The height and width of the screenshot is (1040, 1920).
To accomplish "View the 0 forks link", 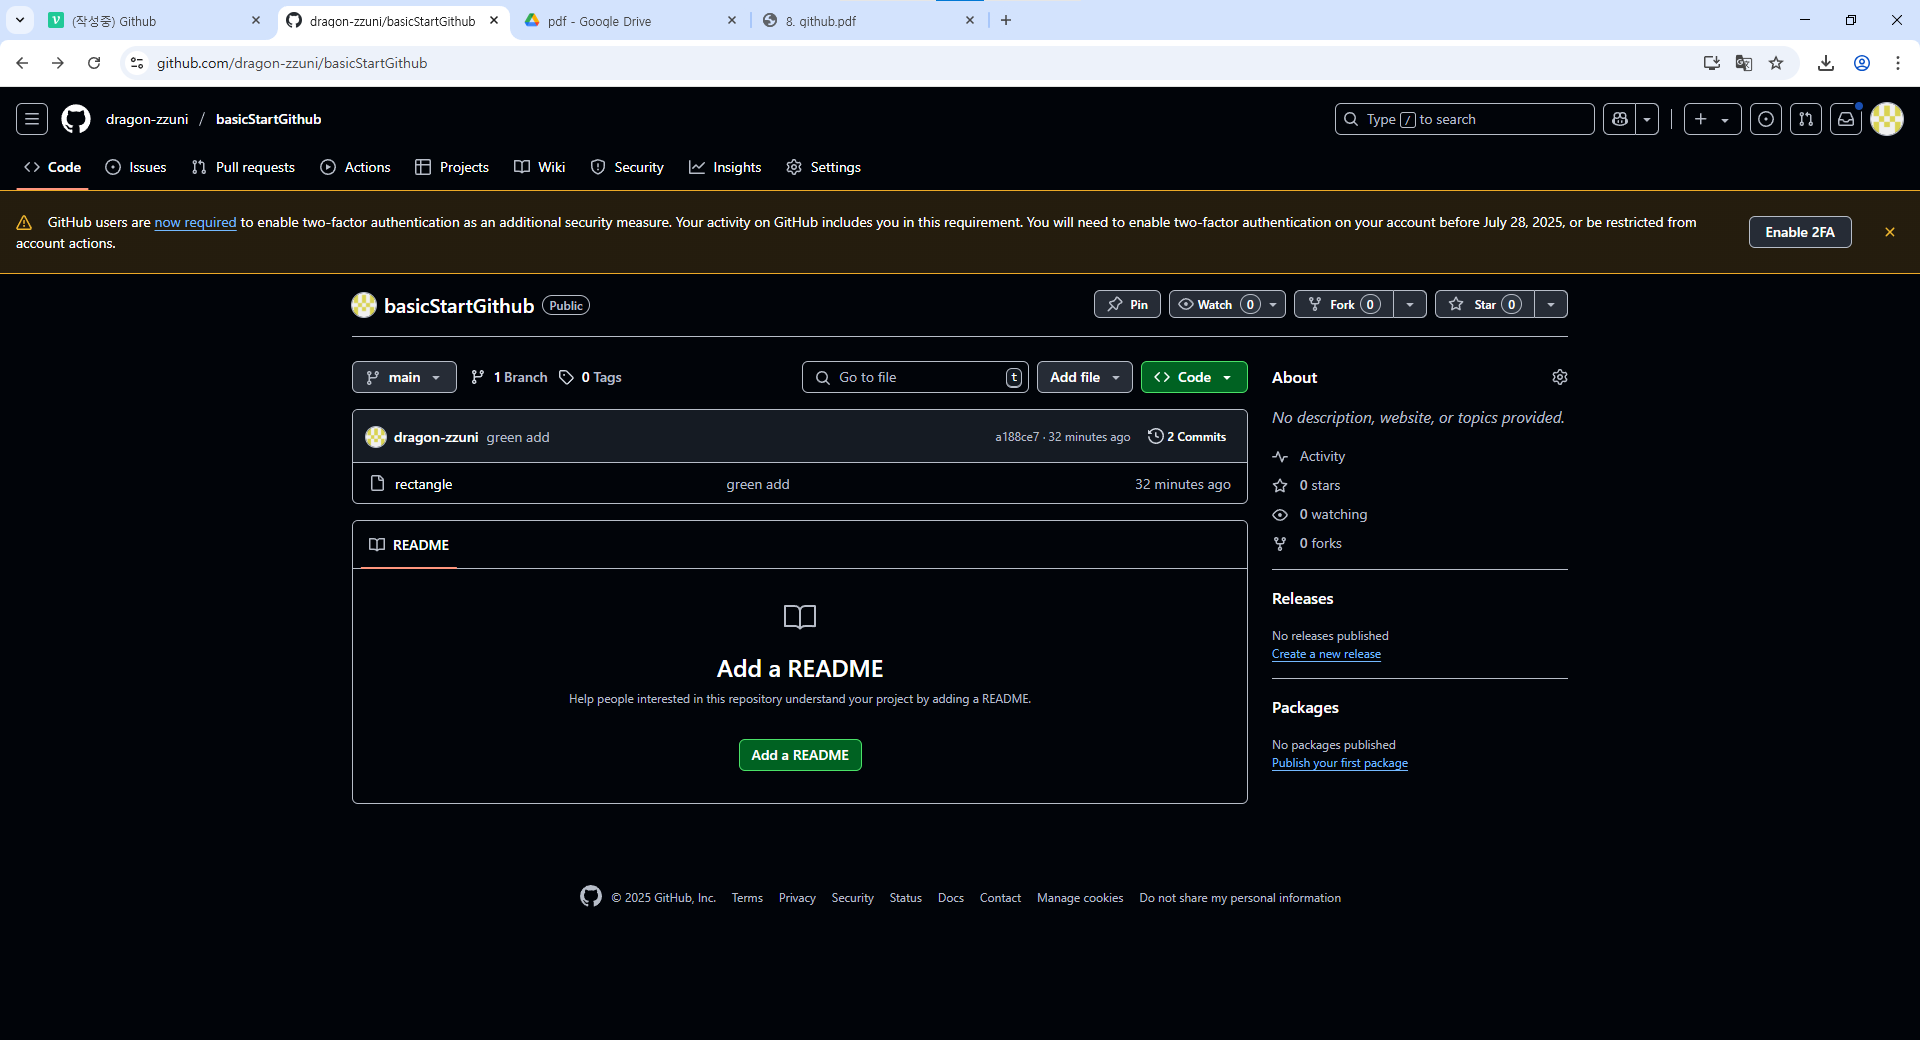I will [x=1320, y=543].
